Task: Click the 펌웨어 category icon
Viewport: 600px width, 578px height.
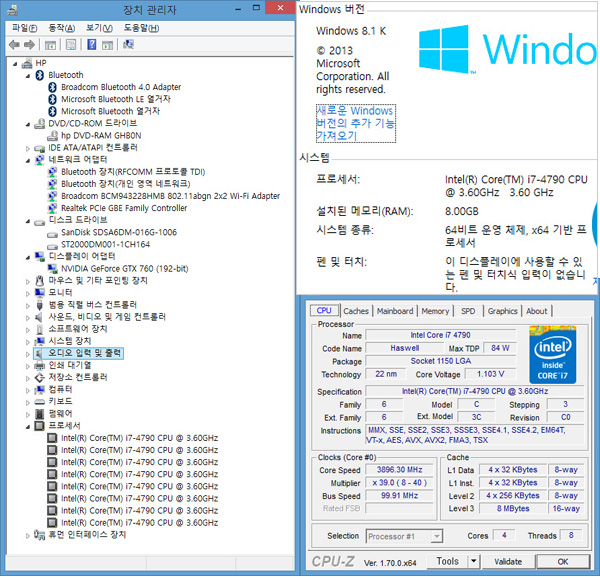Action: pos(39,414)
